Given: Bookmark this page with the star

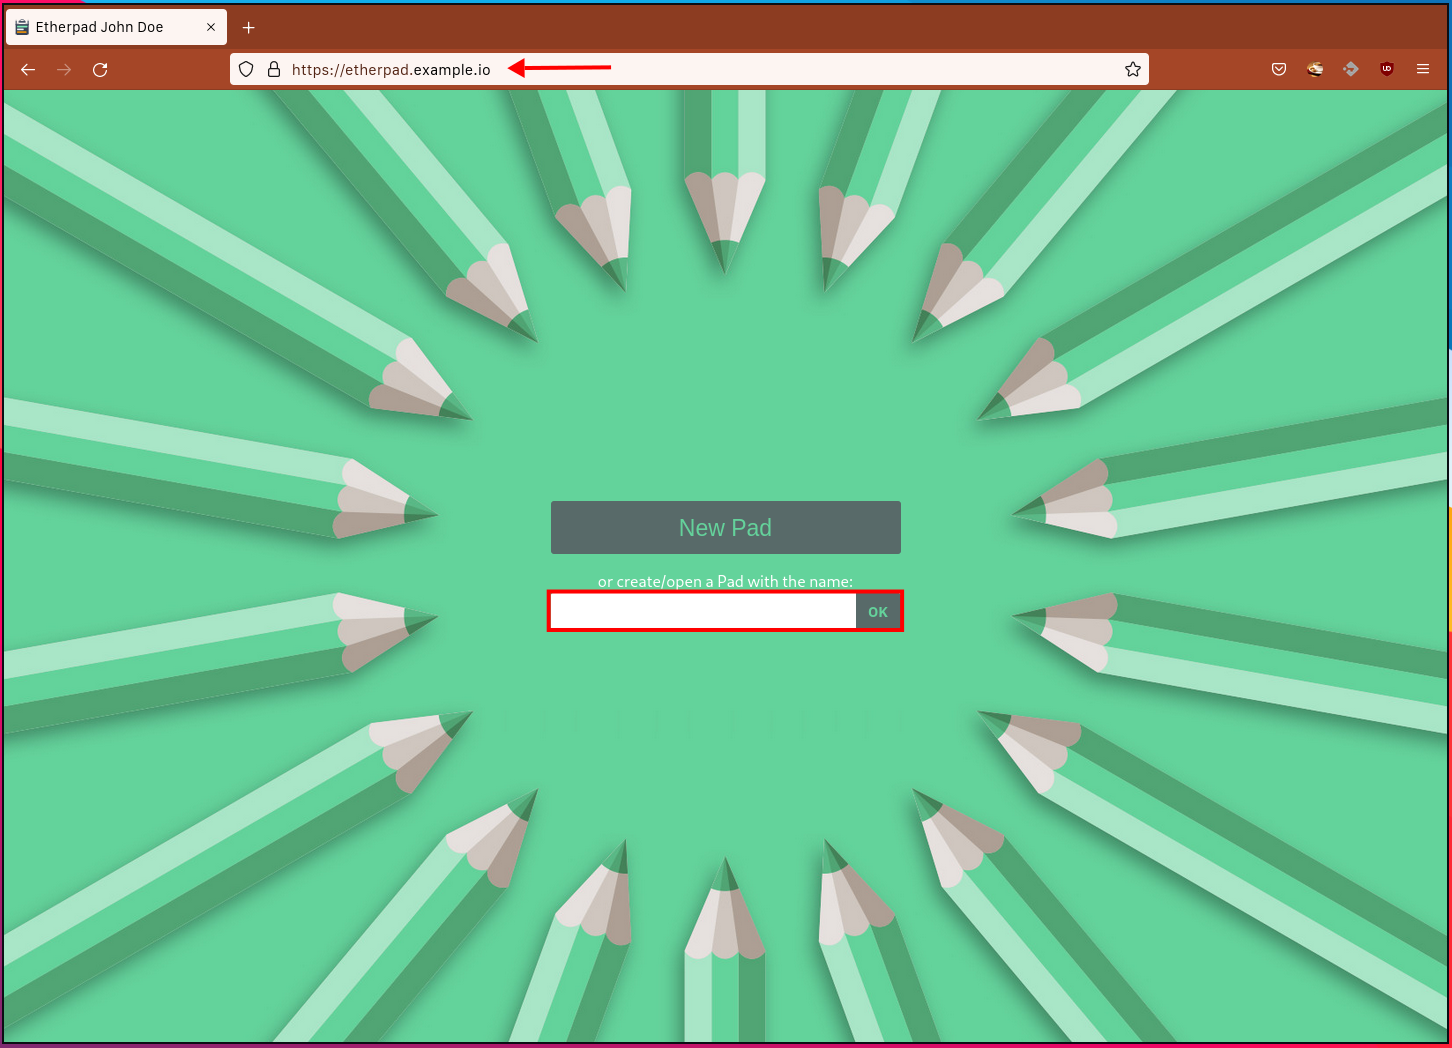Looking at the screenshot, I should (1132, 70).
